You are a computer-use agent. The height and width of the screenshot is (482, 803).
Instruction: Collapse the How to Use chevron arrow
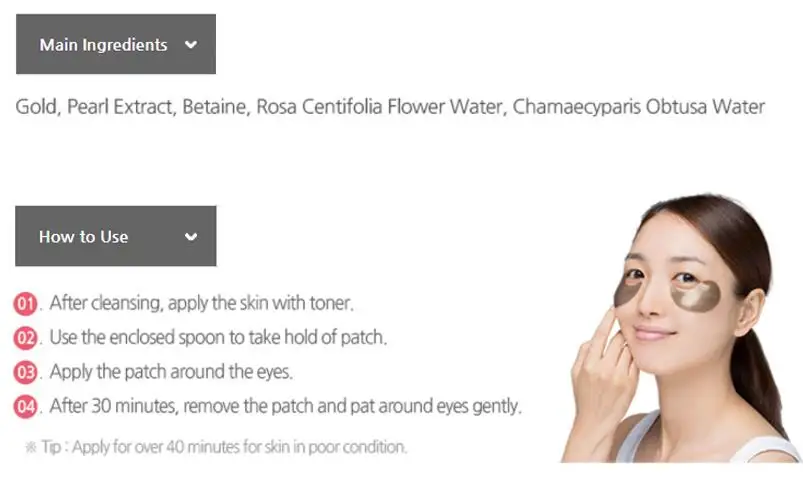[191, 237]
